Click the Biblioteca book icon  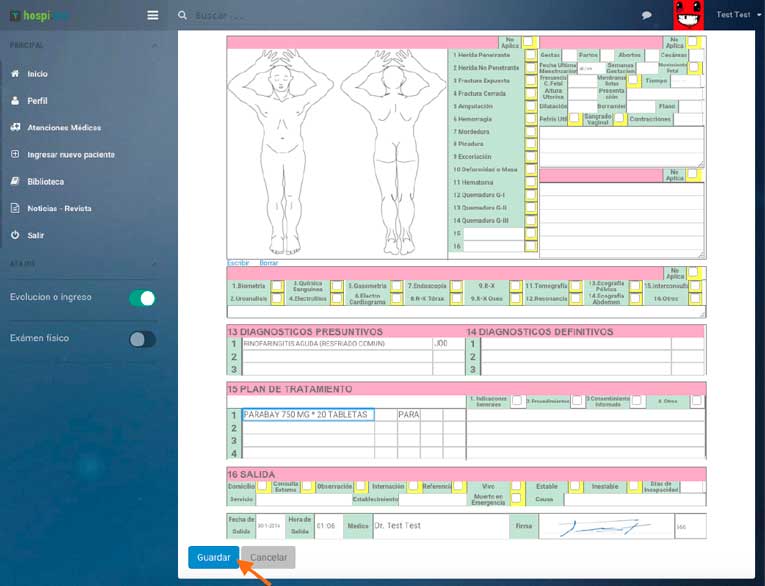[15, 182]
